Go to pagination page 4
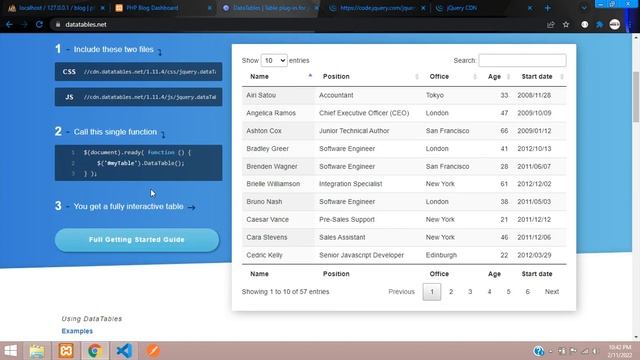This screenshot has width=640, height=360. pos(489,292)
